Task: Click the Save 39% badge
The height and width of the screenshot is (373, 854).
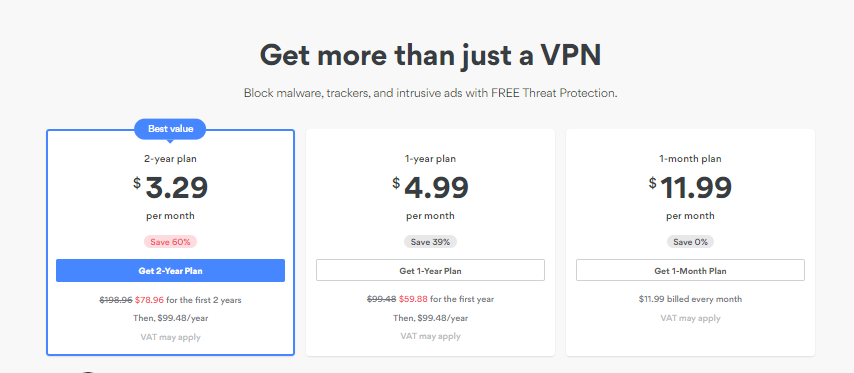Action: point(430,242)
